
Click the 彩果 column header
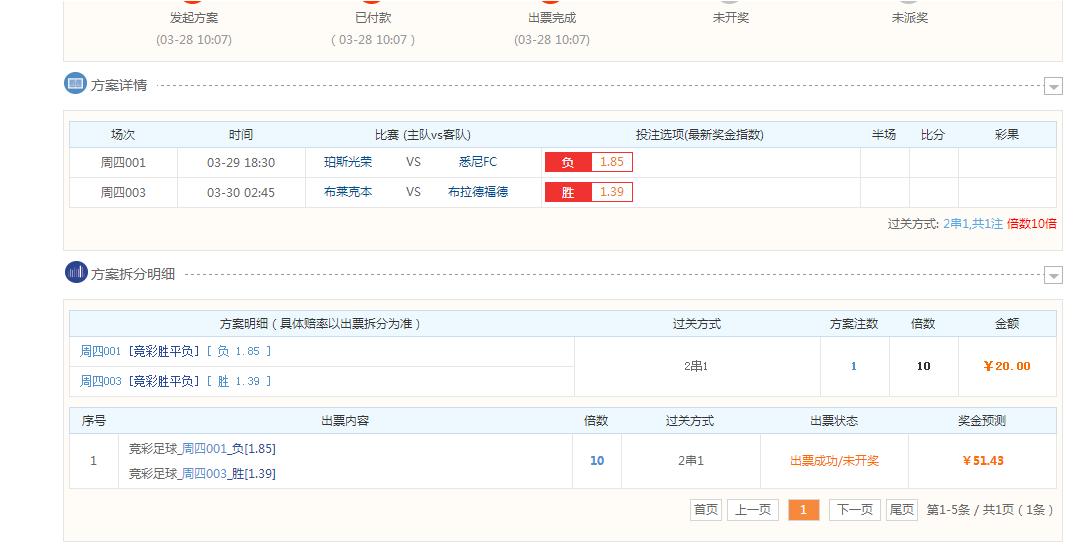coord(1007,135)
